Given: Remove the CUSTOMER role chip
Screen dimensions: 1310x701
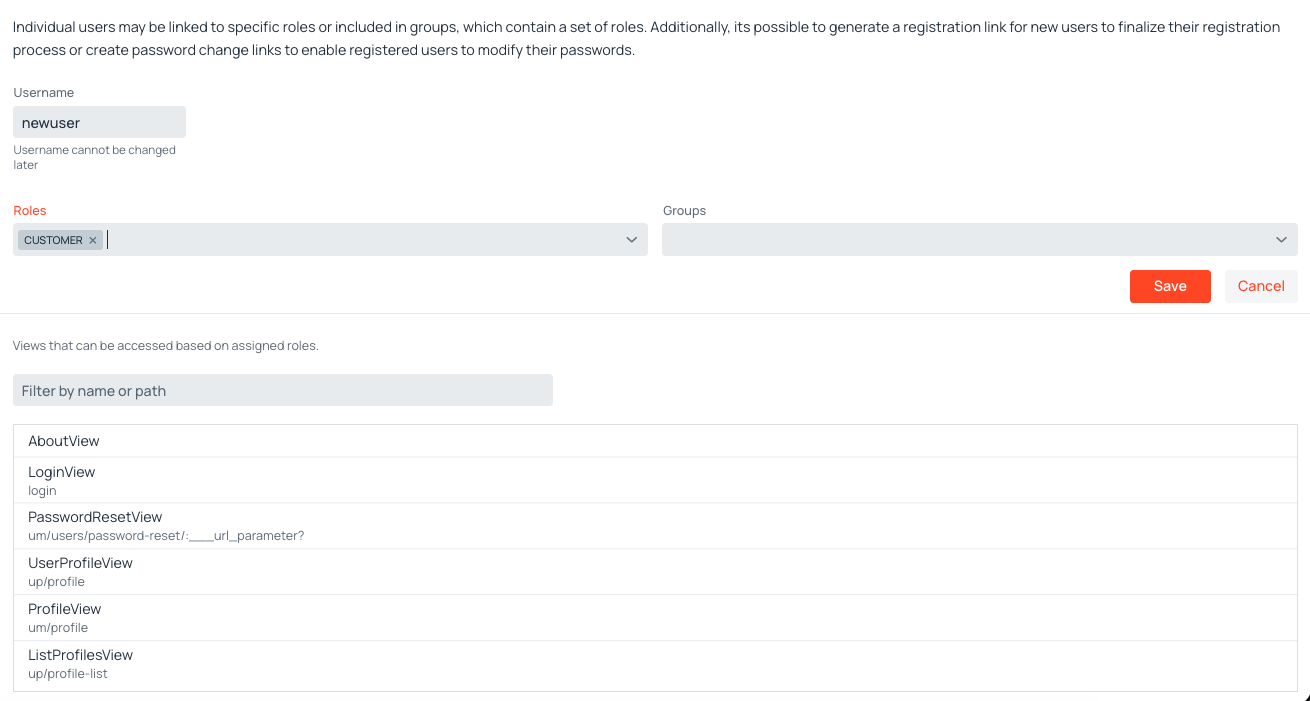Looking at the screenshot, I should click(92, 240).
